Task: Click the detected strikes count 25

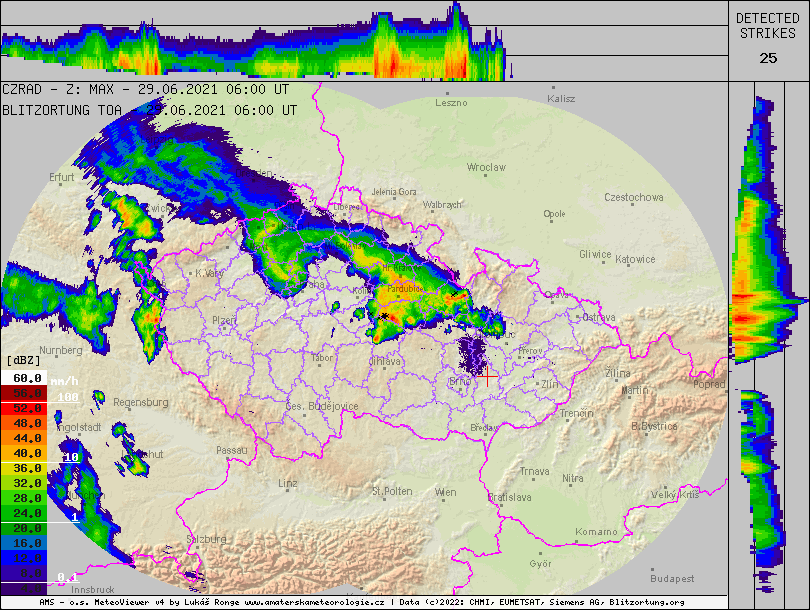Action: tap(768, 58)
